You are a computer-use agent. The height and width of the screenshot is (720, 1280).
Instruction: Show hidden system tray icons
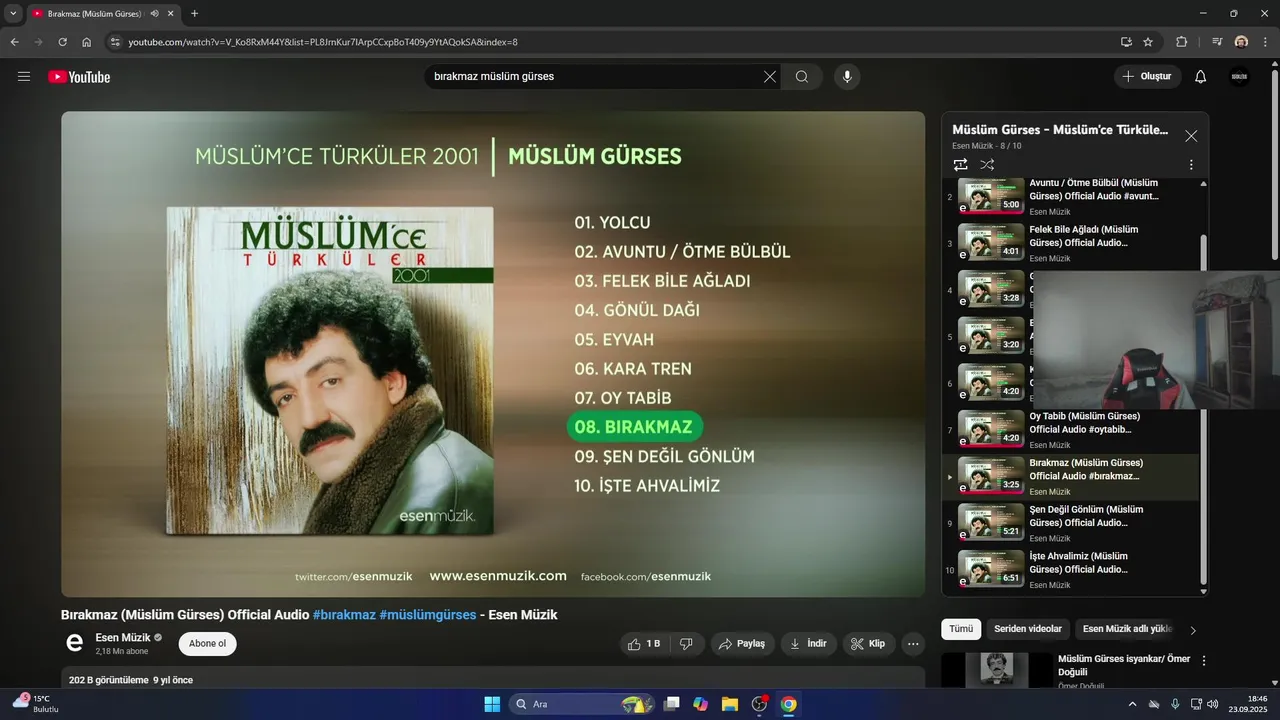pyautogui.click(x=1133, y=704)
